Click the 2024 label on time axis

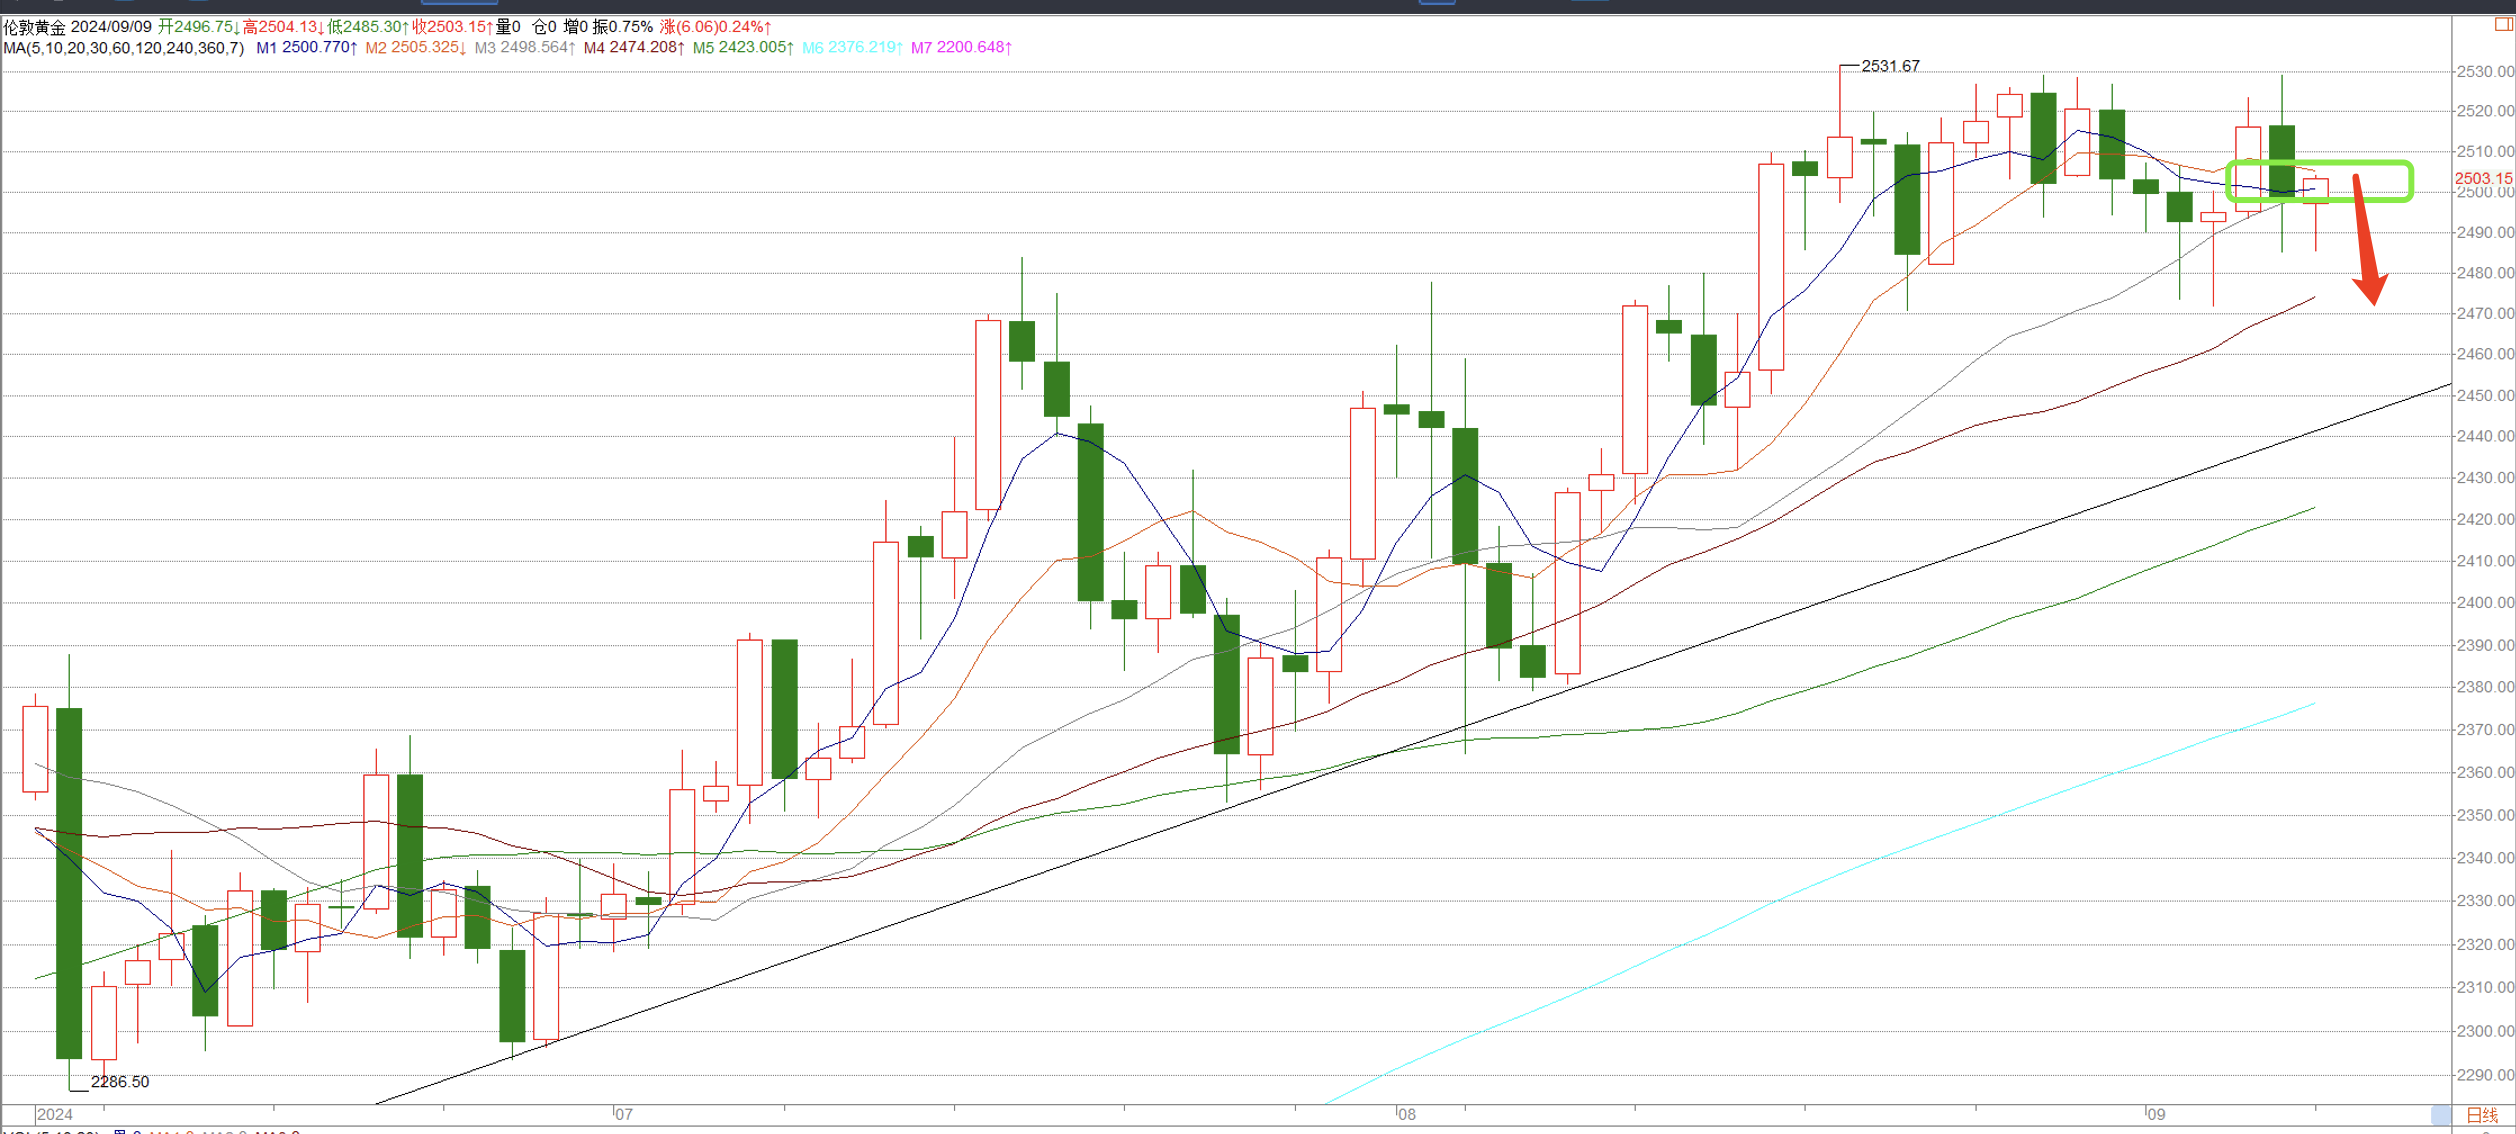tap(54, 1115)
